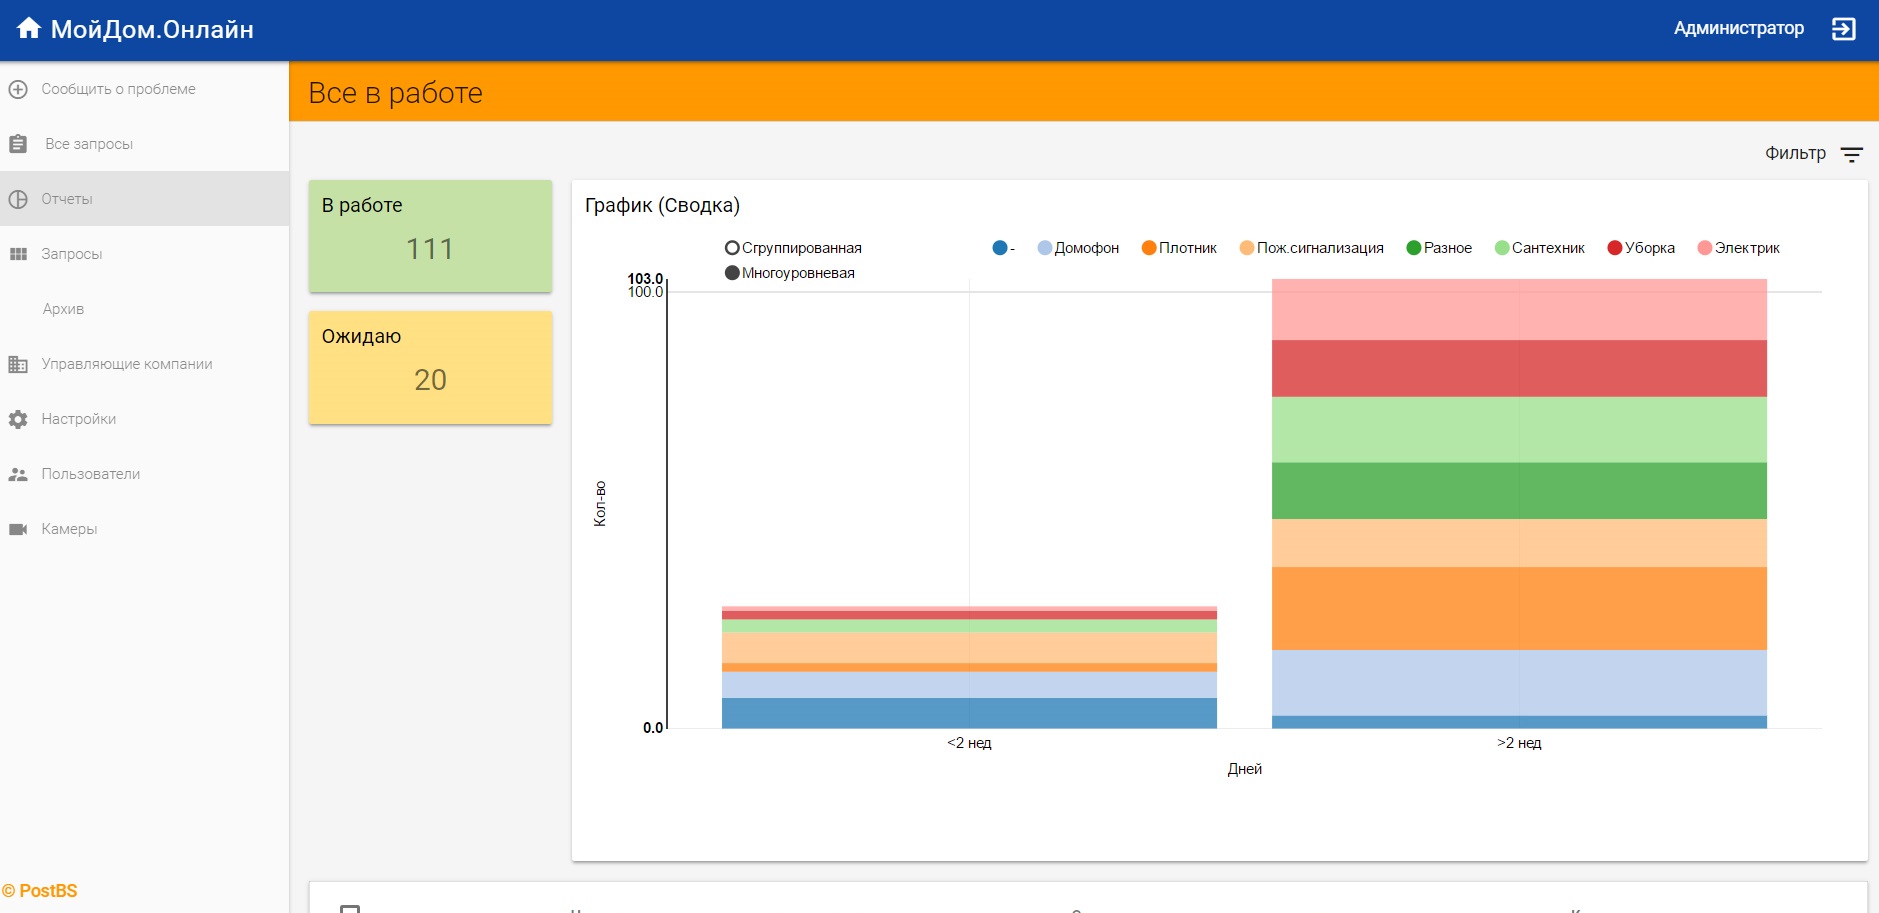Click the building icon for Управляющие компании
This screenshot has width=1879, height=913.
click(x=18, y=364)
